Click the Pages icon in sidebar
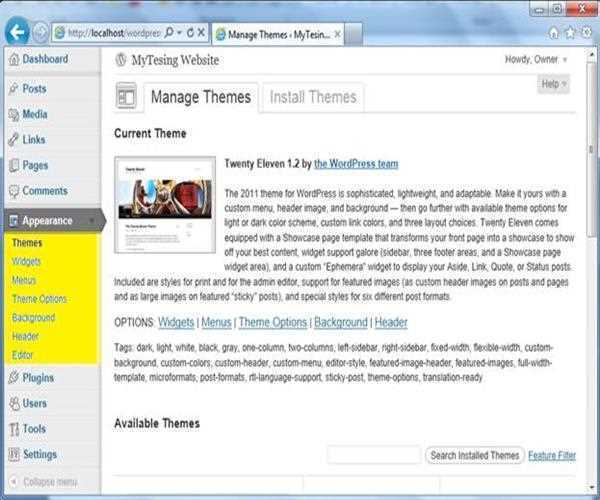This screenshot has height=500, width=600. (13, 166)
